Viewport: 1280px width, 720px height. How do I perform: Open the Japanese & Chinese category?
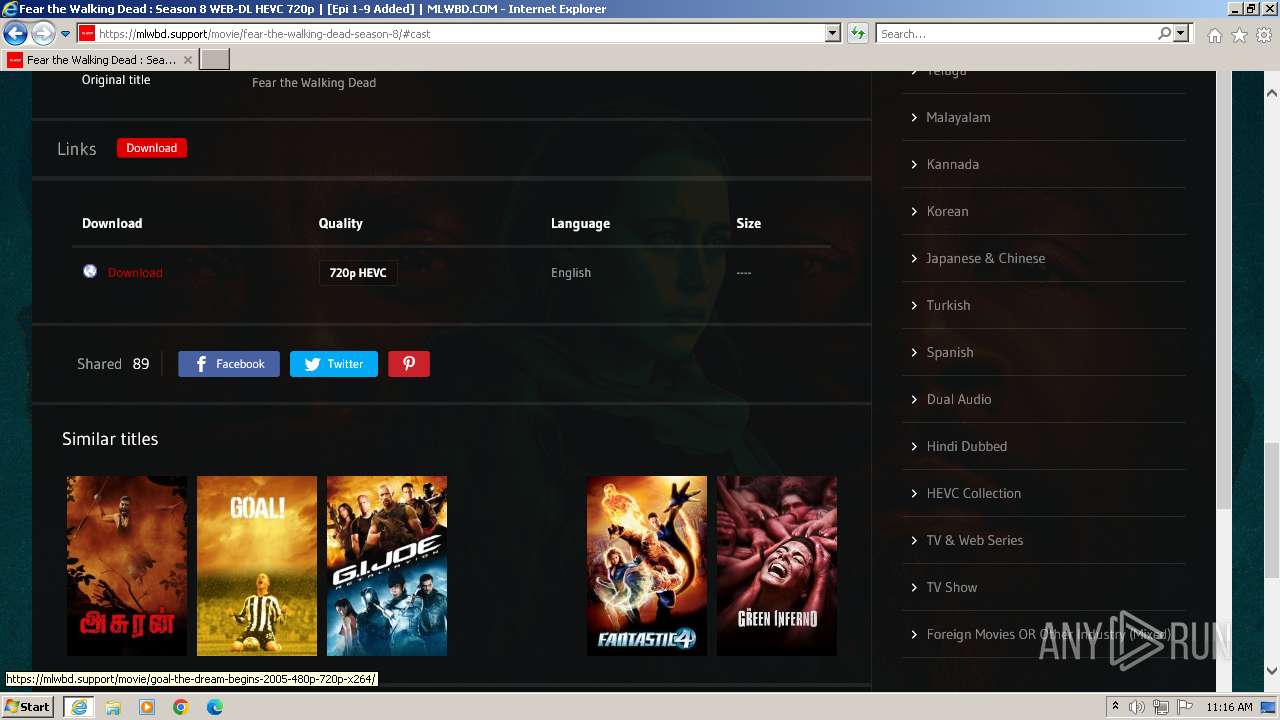point(985,258)
